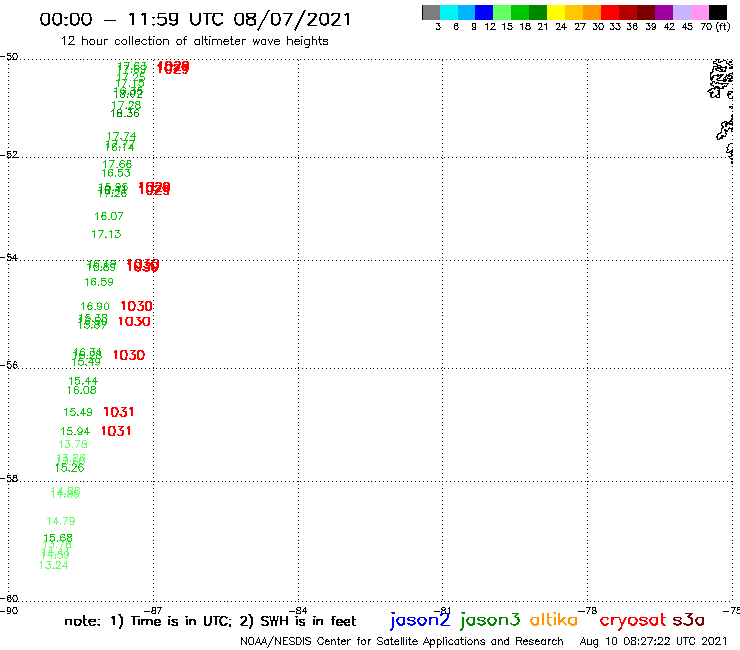Select the wave height value 17.74
The width and height of the screenshot is (740, 650).
122,136
